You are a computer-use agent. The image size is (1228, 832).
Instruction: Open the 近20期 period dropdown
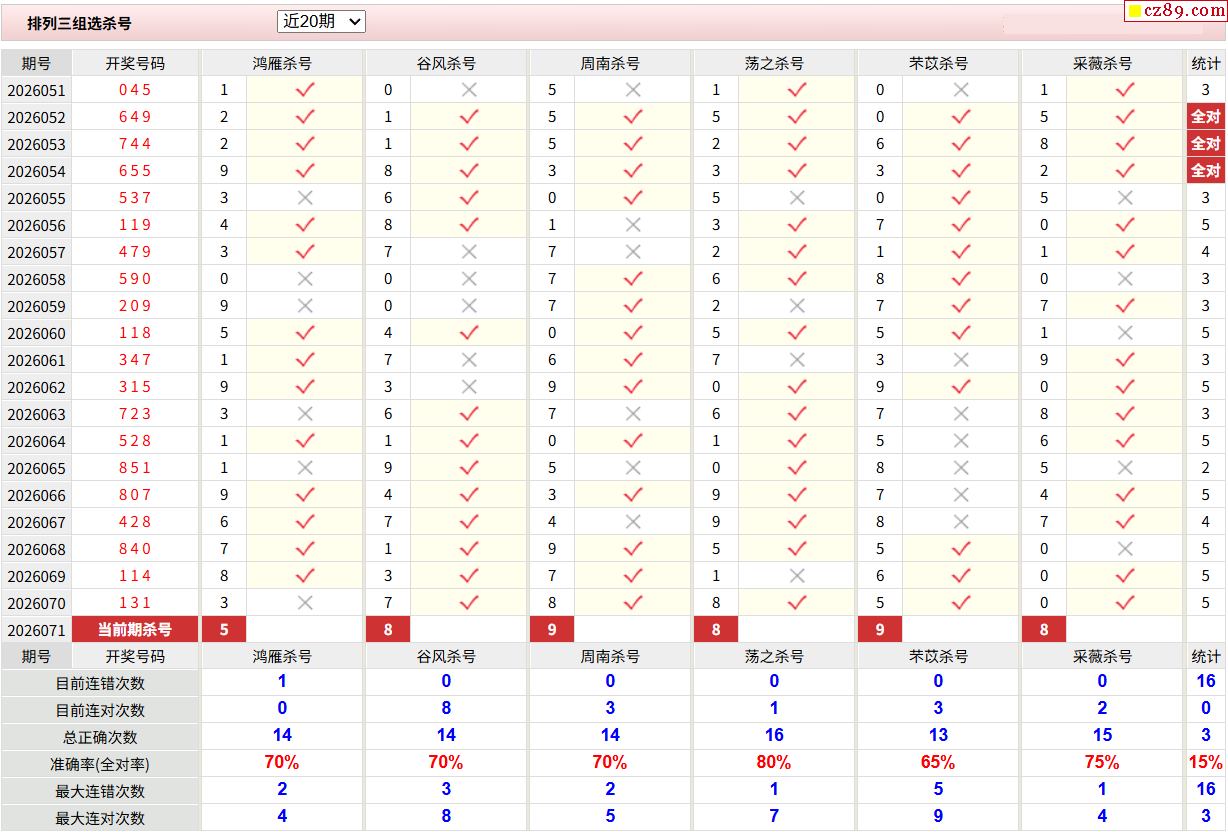coord(321,21)
